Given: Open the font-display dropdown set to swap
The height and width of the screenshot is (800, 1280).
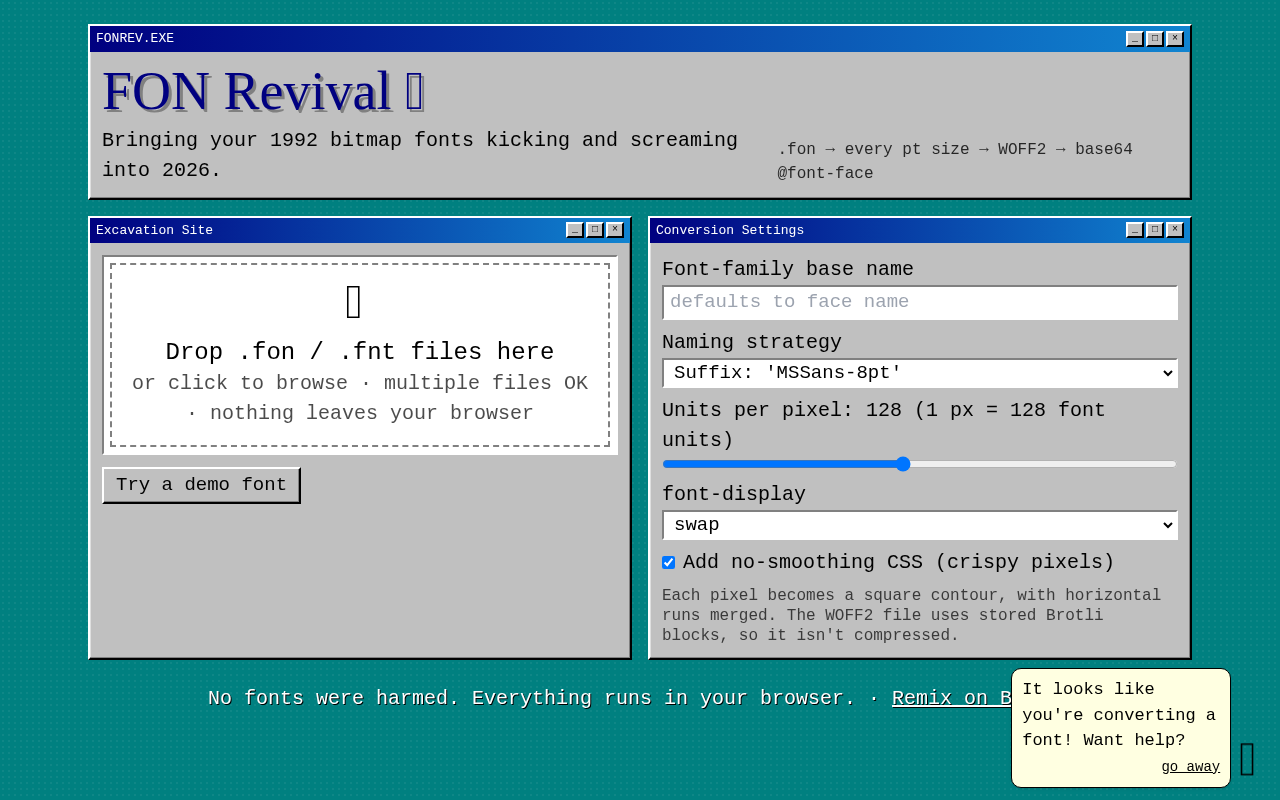Looking at the screenshot, I should click(x=920, y=525).
